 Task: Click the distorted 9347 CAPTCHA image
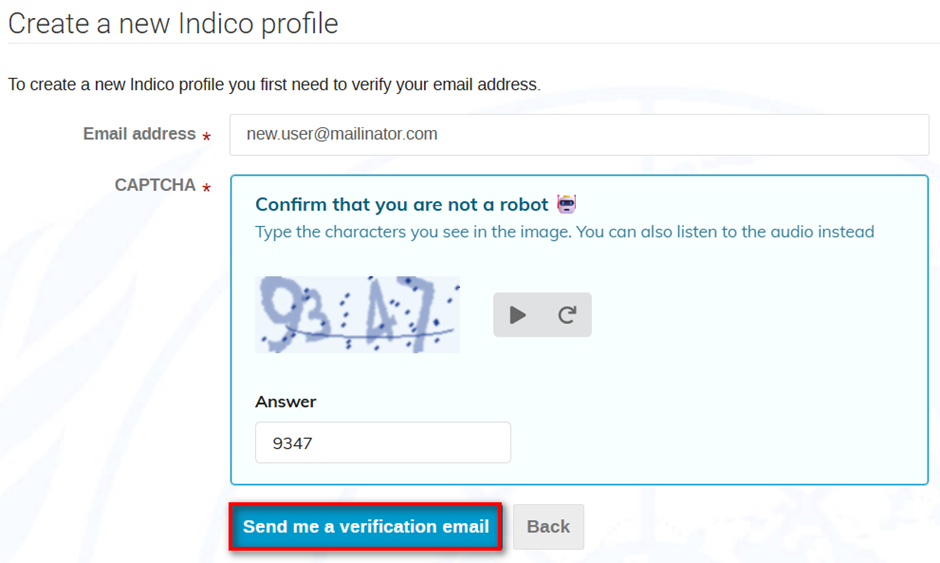pyautogui.click(x=357, y=314)
